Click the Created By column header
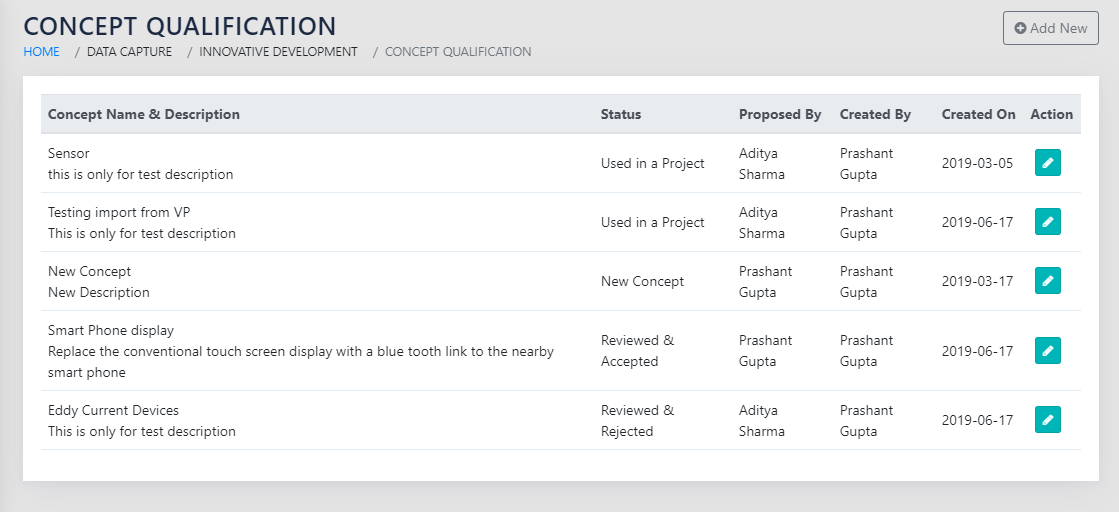The height and width of the screenshot is (512, 1119). tap(875, 114)
